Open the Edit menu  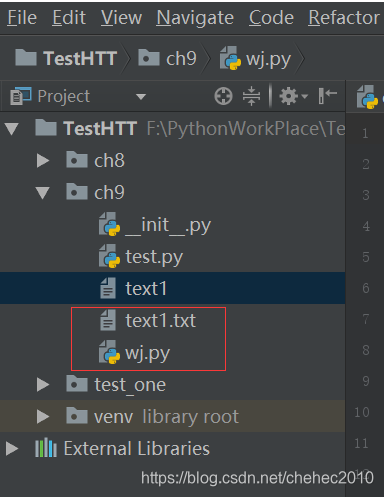point(69,18)
